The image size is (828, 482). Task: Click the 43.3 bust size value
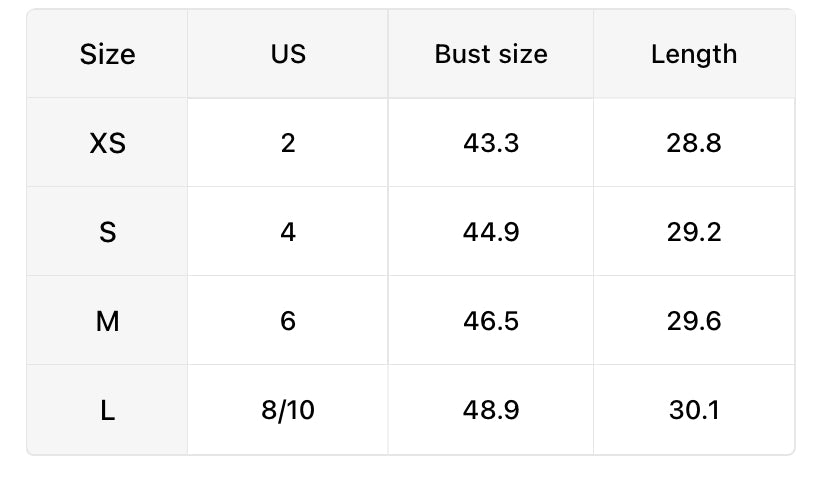tap(491, 143)
